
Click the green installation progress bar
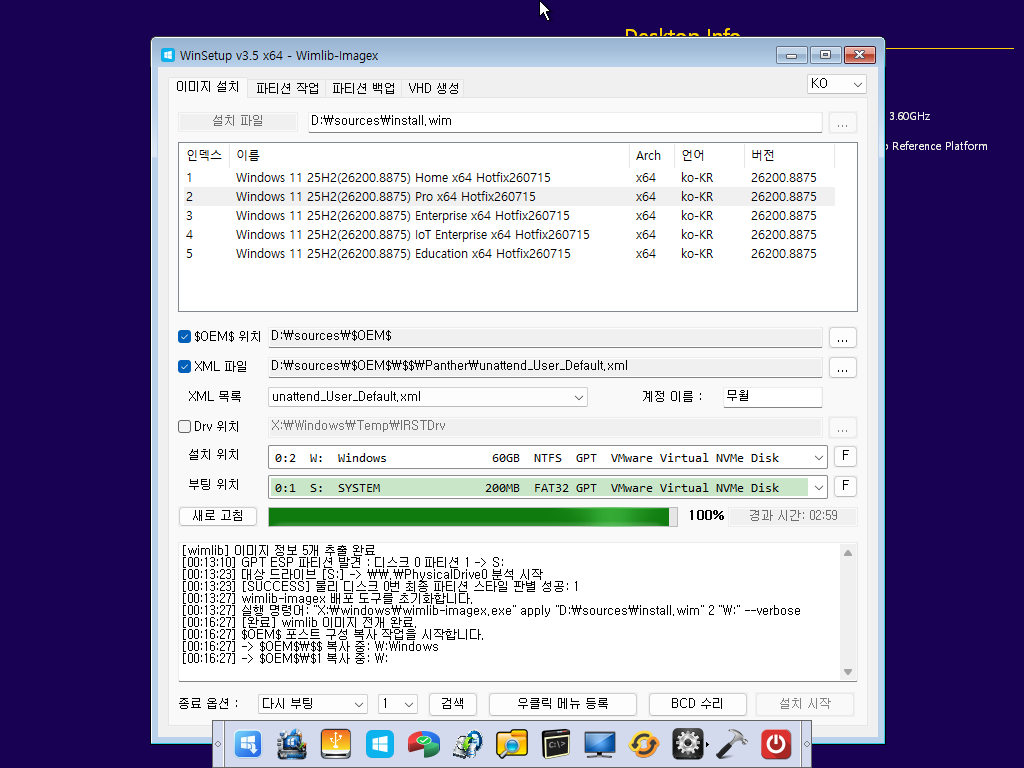click(473, 517)
